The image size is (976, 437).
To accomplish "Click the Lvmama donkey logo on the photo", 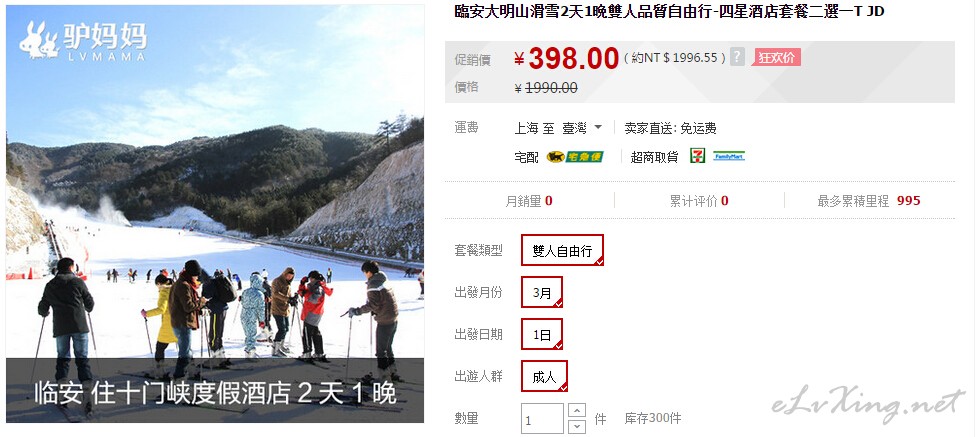I will click(x=83, y=41).
